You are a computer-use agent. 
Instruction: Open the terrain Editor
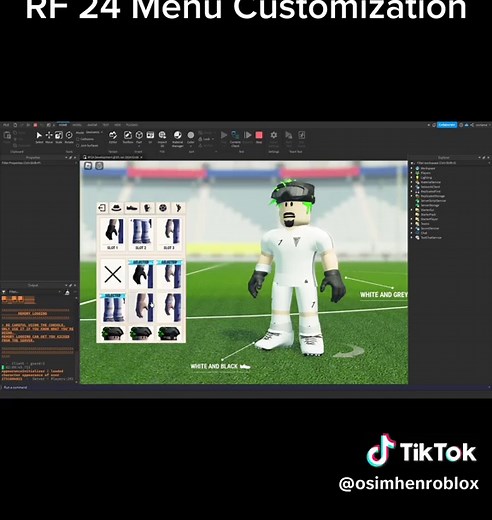click(113, 137)
